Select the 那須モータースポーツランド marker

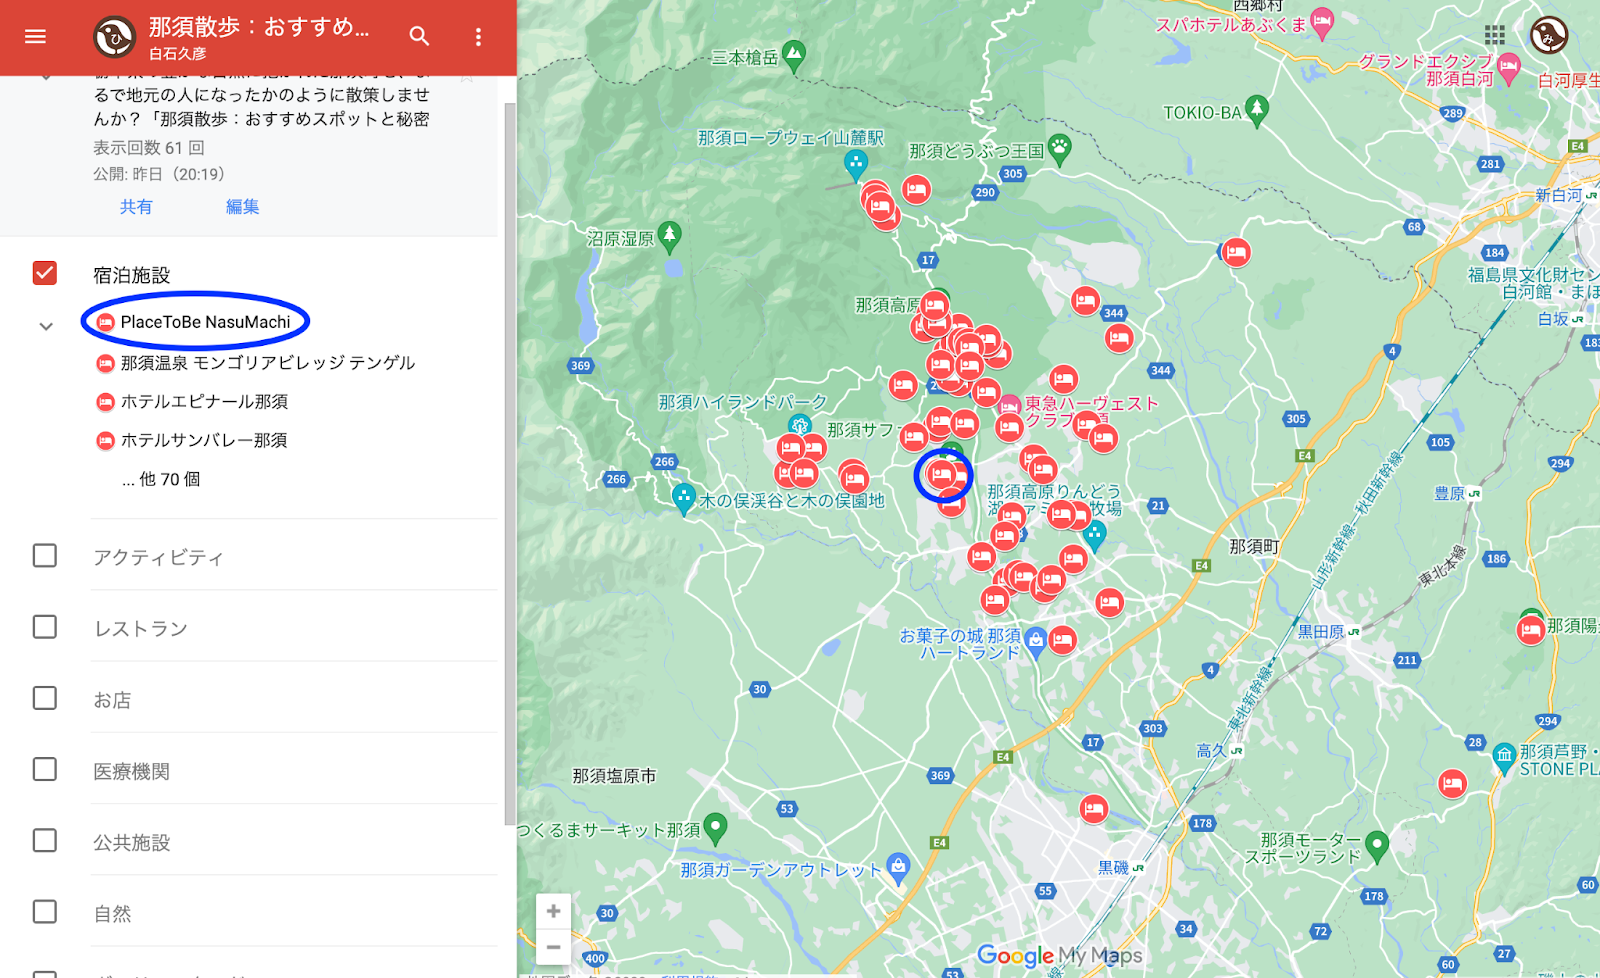pyautogui.click(x=1377, y=847)
